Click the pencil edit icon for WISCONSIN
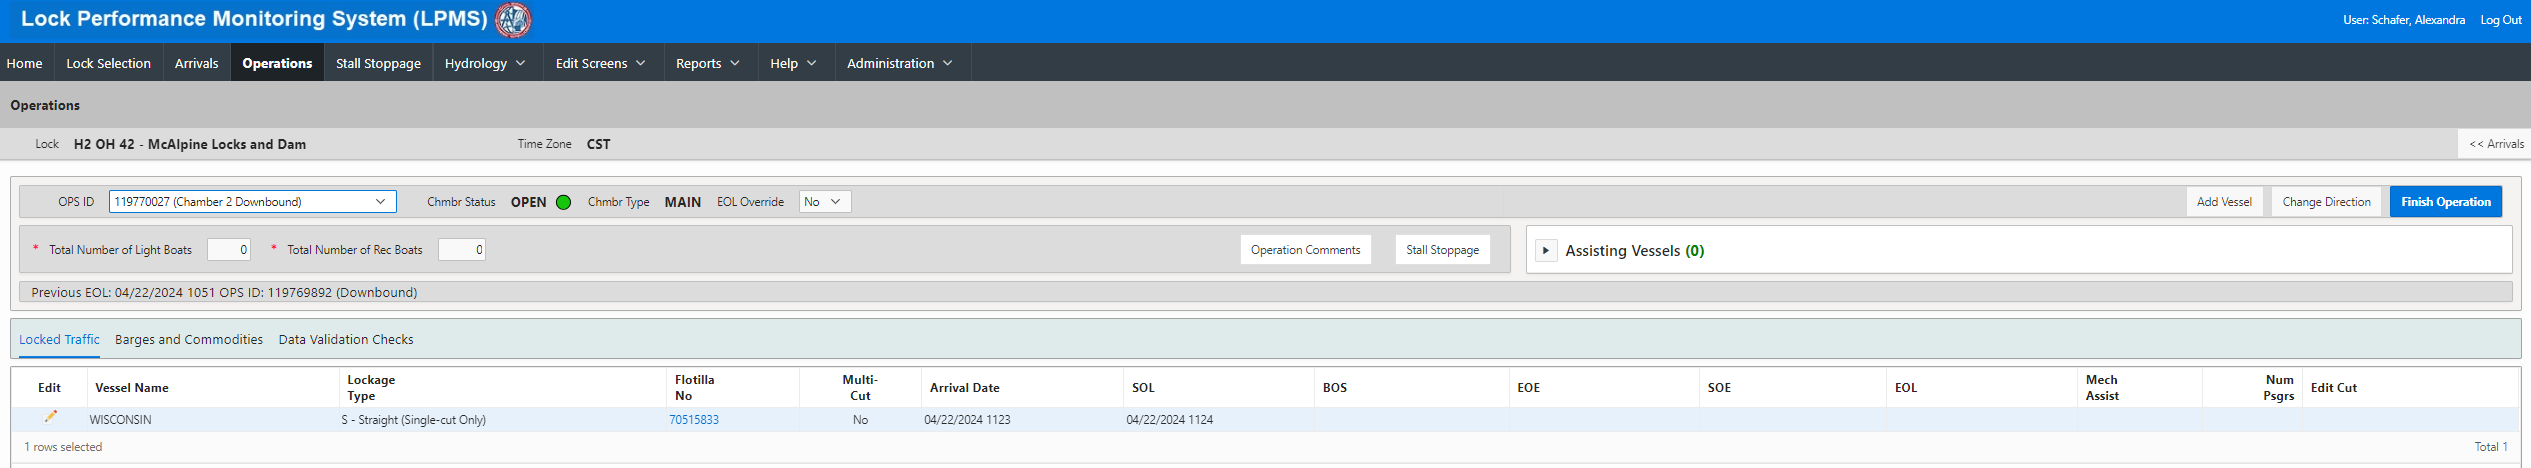Viewport: 2531px width, 468px height. (x=51, y=417)
